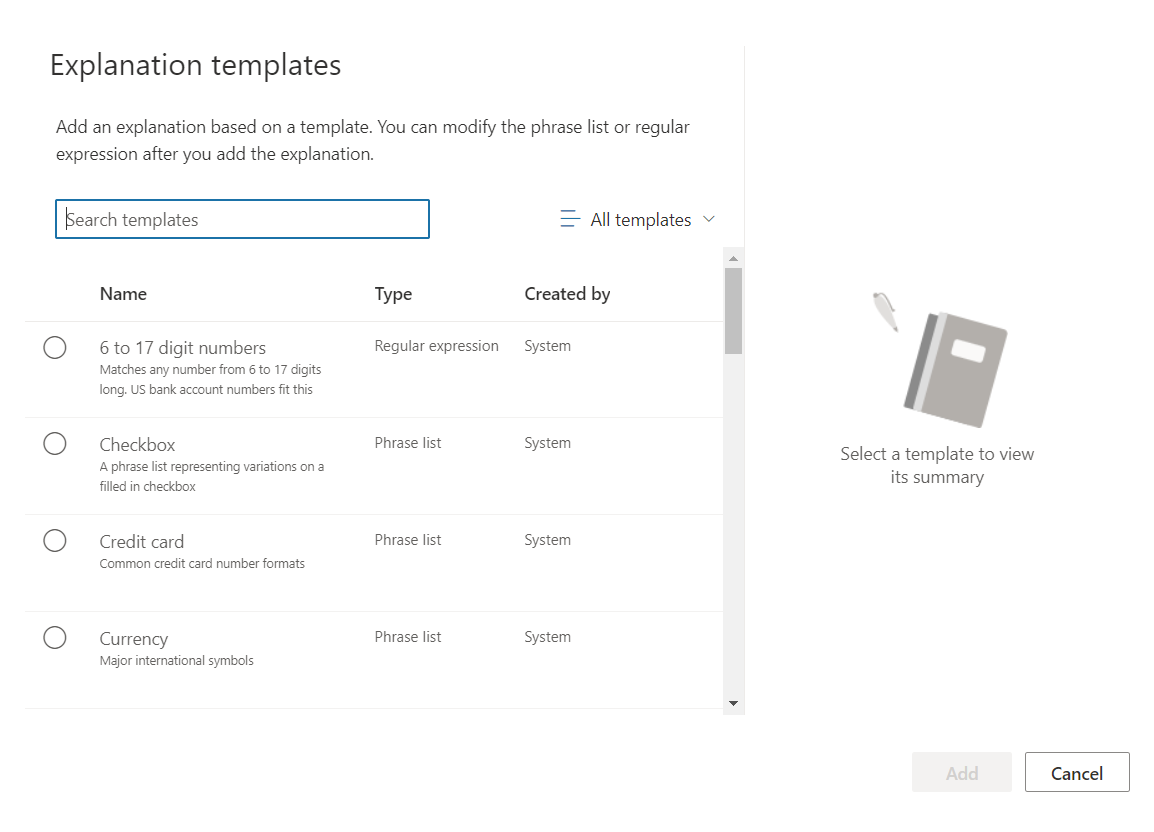This screenshot has width=1154, height=832.
Task: Select the '6 to 17 digit numbers' radio button
Action: pos(55,347)
